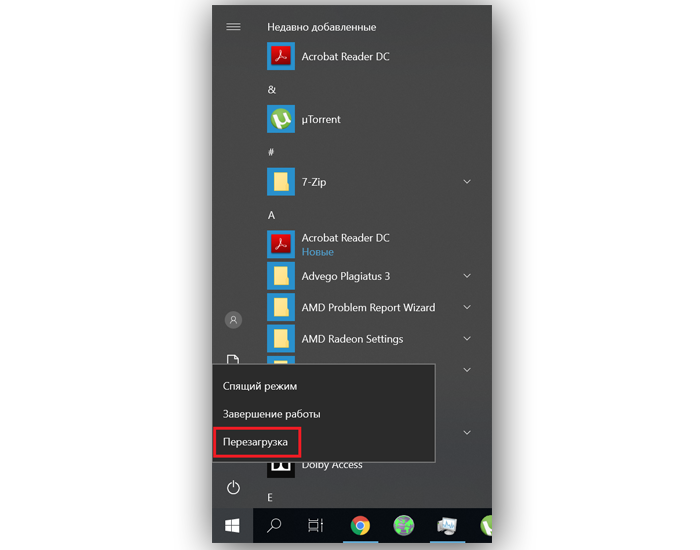The width and height of the screenshot is (700, 550).
Task: Click the user account icon in sidebar
Action: point(233,320)
